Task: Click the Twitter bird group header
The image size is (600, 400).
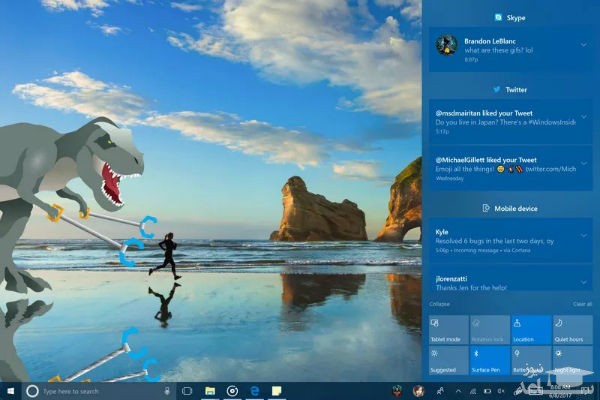Action: [496, 89]
